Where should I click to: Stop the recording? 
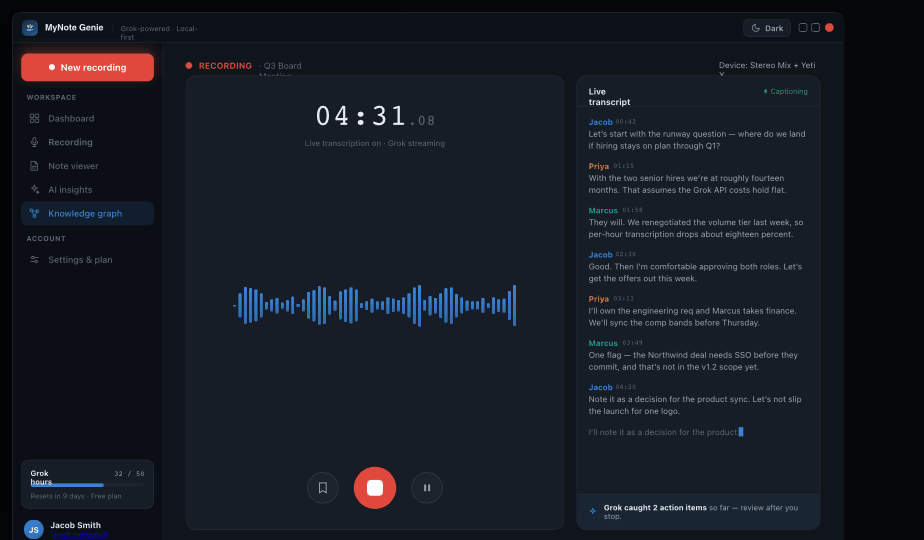tap(375, 488)
